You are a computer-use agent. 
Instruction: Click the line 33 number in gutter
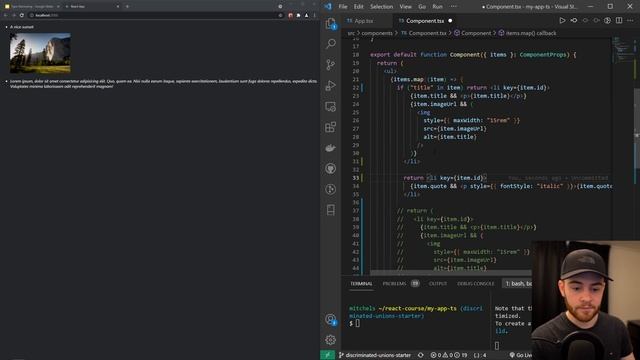tap(356, 178)
